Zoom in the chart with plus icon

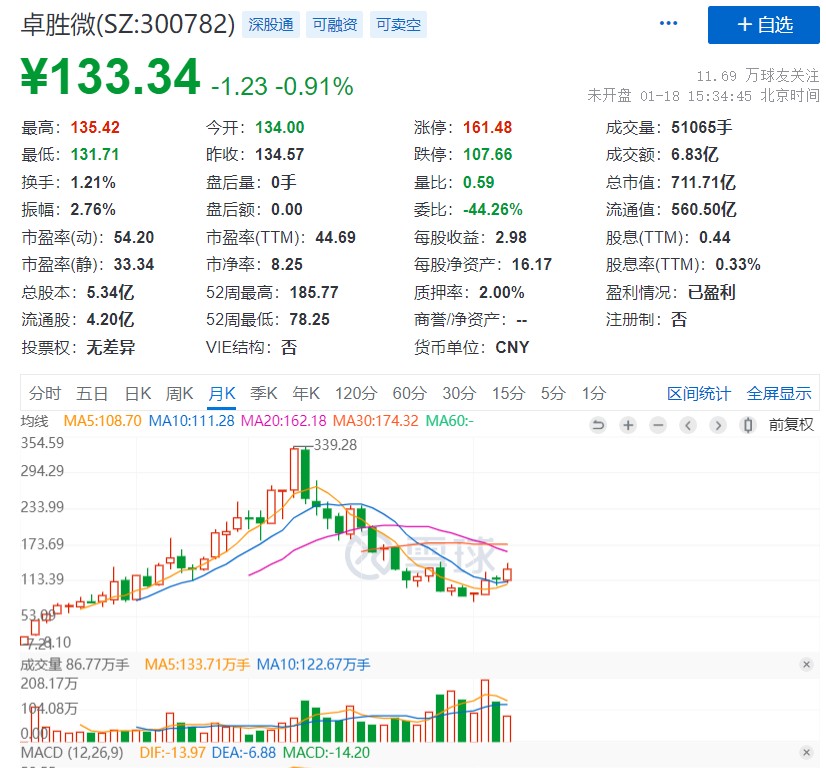coord(628,425)
